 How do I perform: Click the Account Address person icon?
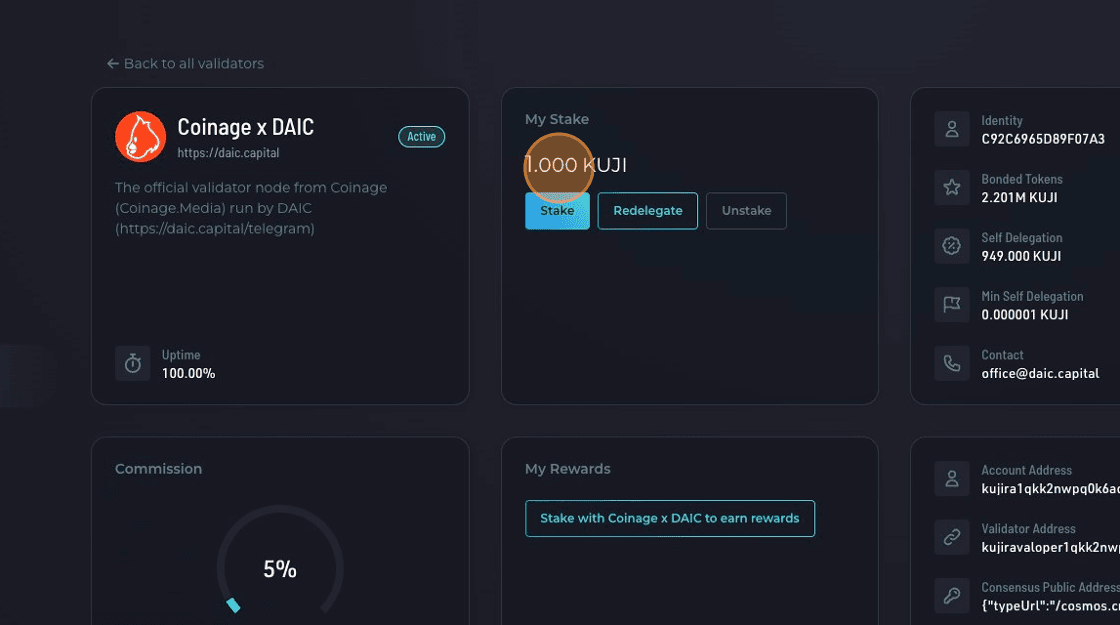[952, 479]
